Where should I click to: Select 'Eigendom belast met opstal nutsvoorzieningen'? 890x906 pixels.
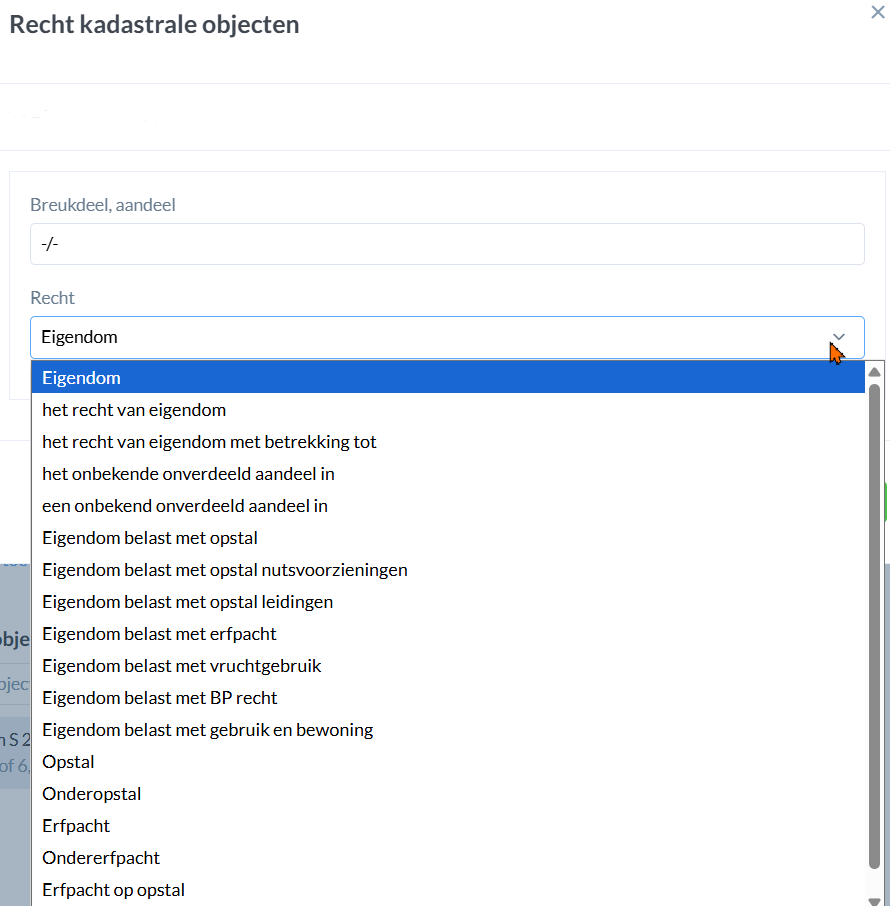[x=225, y=570]
